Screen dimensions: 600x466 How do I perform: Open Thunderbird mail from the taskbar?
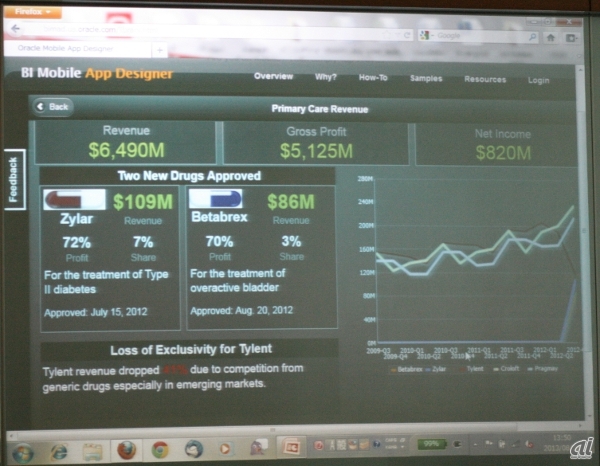[194, 448]
